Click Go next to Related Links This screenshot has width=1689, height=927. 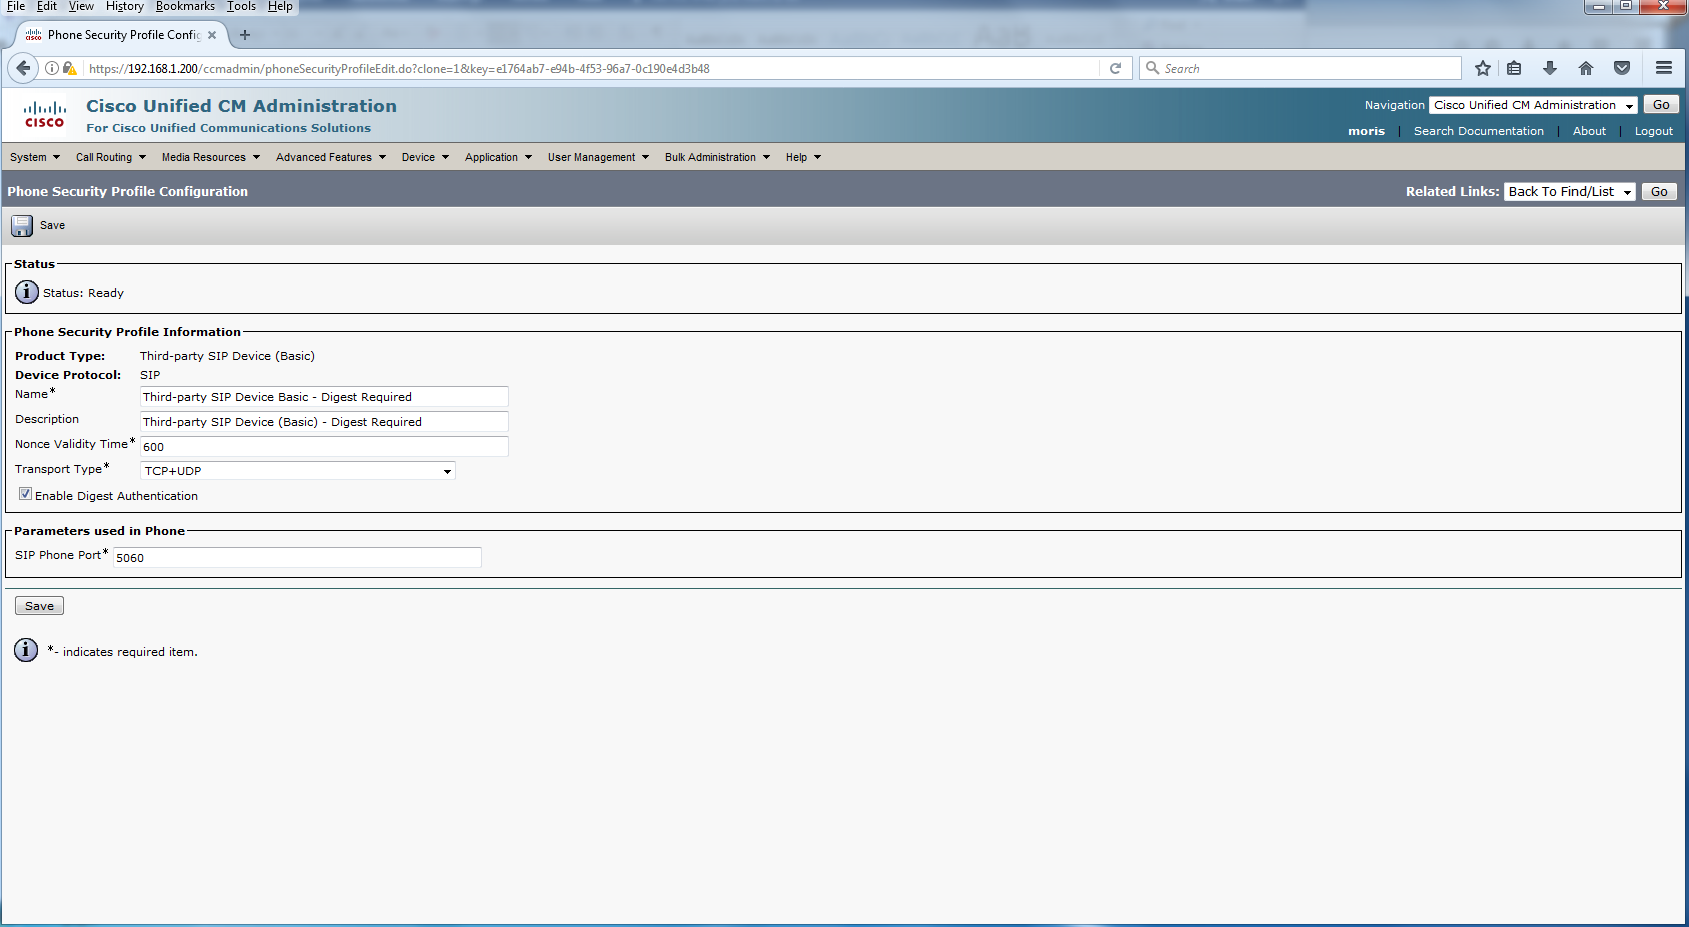click(x=1659, y=192)
